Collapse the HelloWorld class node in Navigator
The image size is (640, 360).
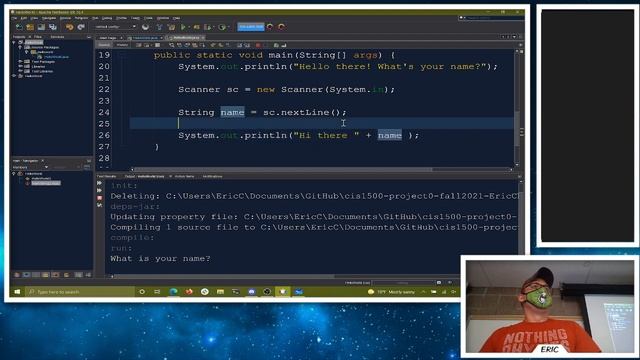coord(13,174)
